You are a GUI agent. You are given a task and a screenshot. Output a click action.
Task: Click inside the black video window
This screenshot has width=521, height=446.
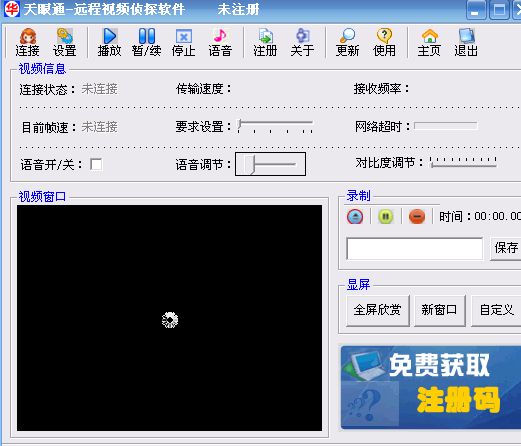point(169,318)
